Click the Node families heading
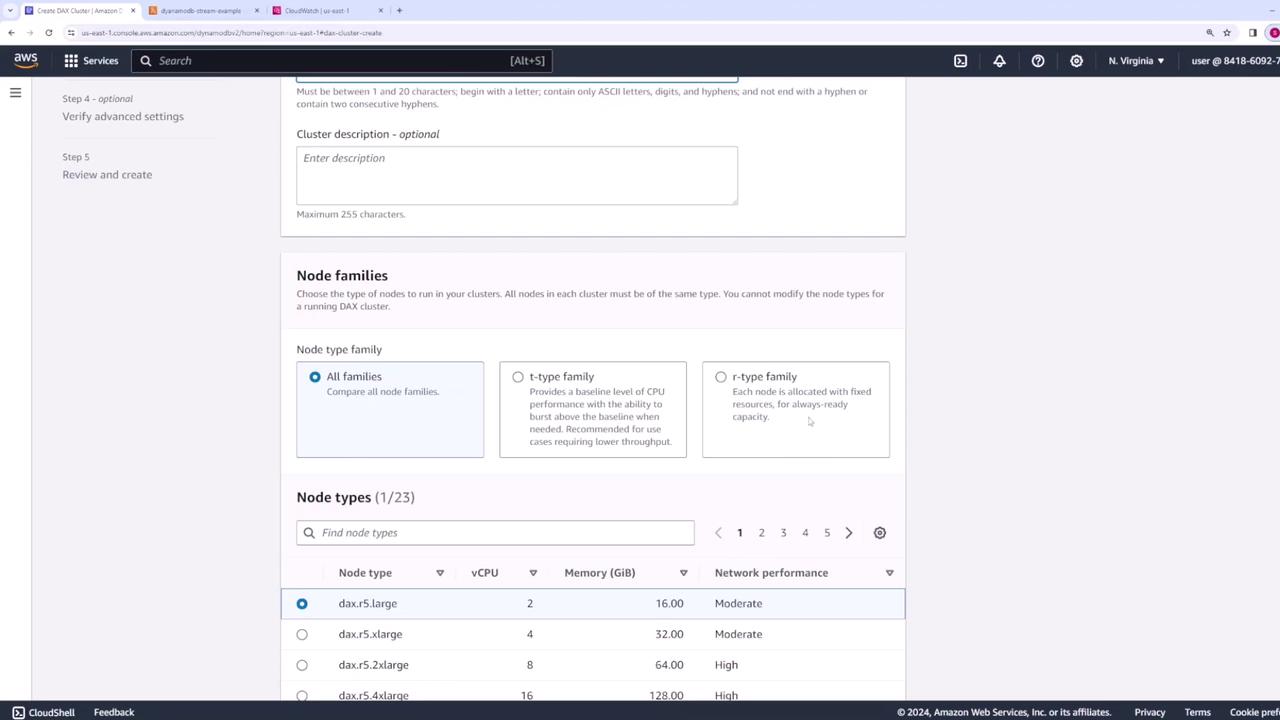 [x=342, y=276]
